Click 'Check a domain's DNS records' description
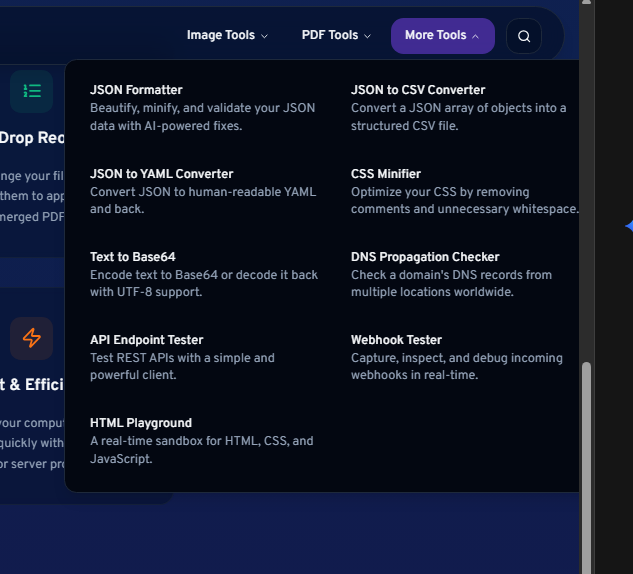This screenshot has width=633, height=574. pos(451,283)
